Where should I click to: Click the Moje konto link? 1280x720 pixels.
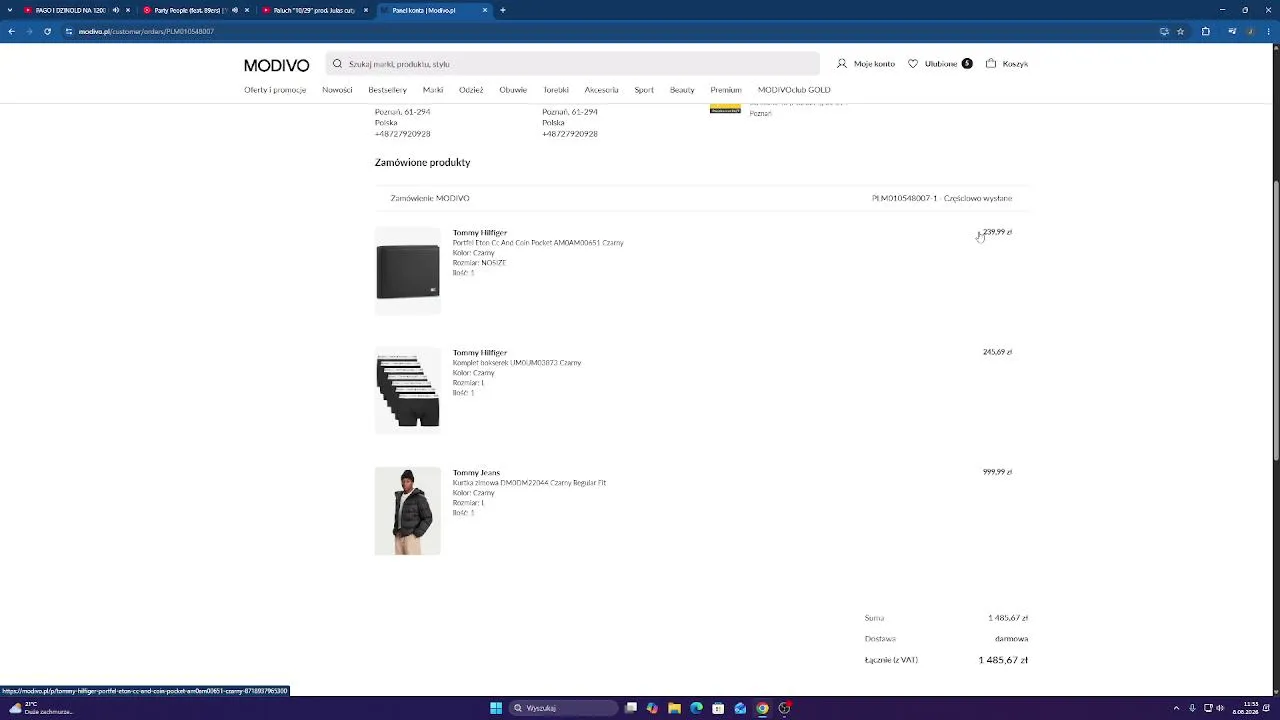pos(874,64)
